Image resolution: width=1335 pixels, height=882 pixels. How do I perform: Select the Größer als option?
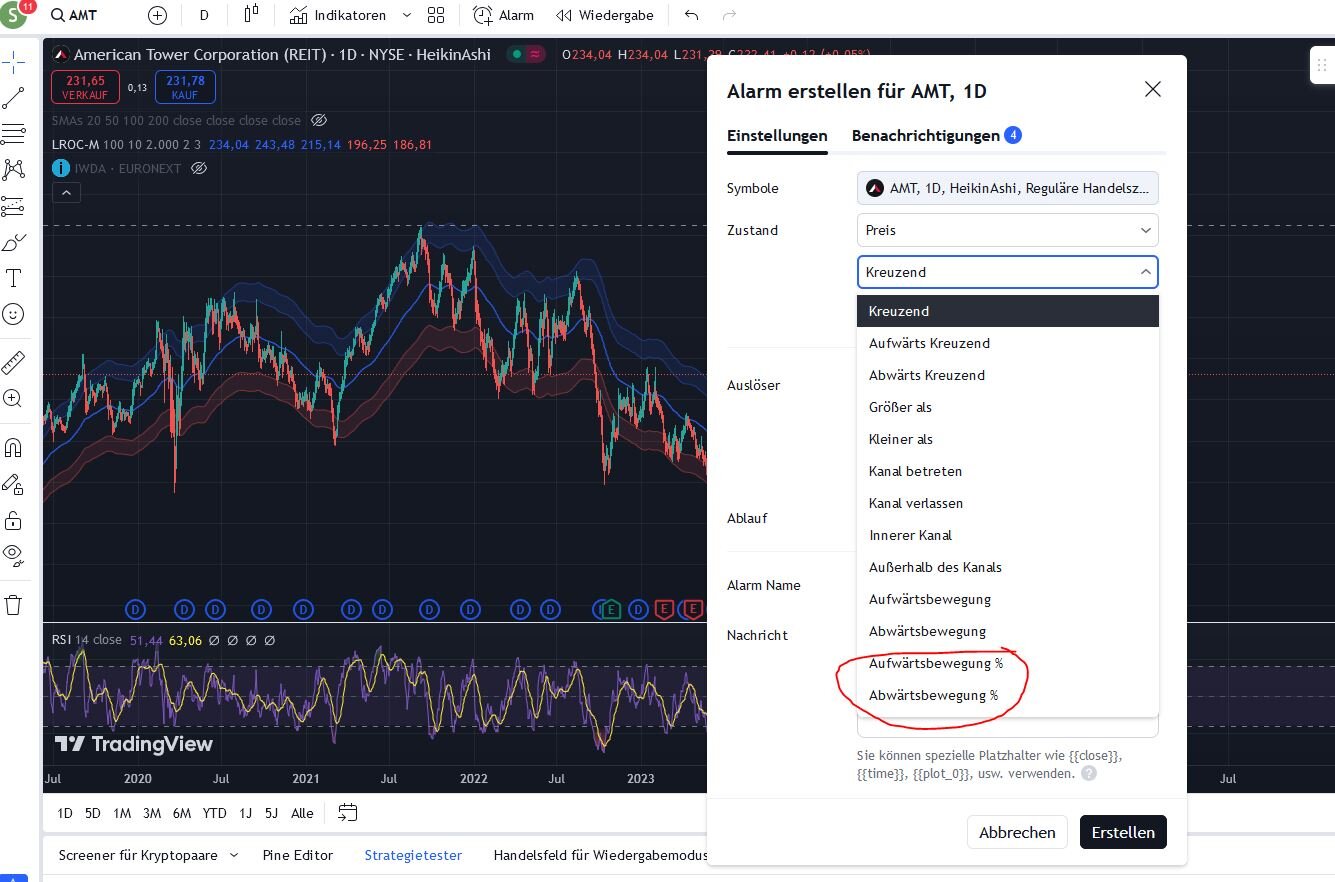click(1008, 407)
